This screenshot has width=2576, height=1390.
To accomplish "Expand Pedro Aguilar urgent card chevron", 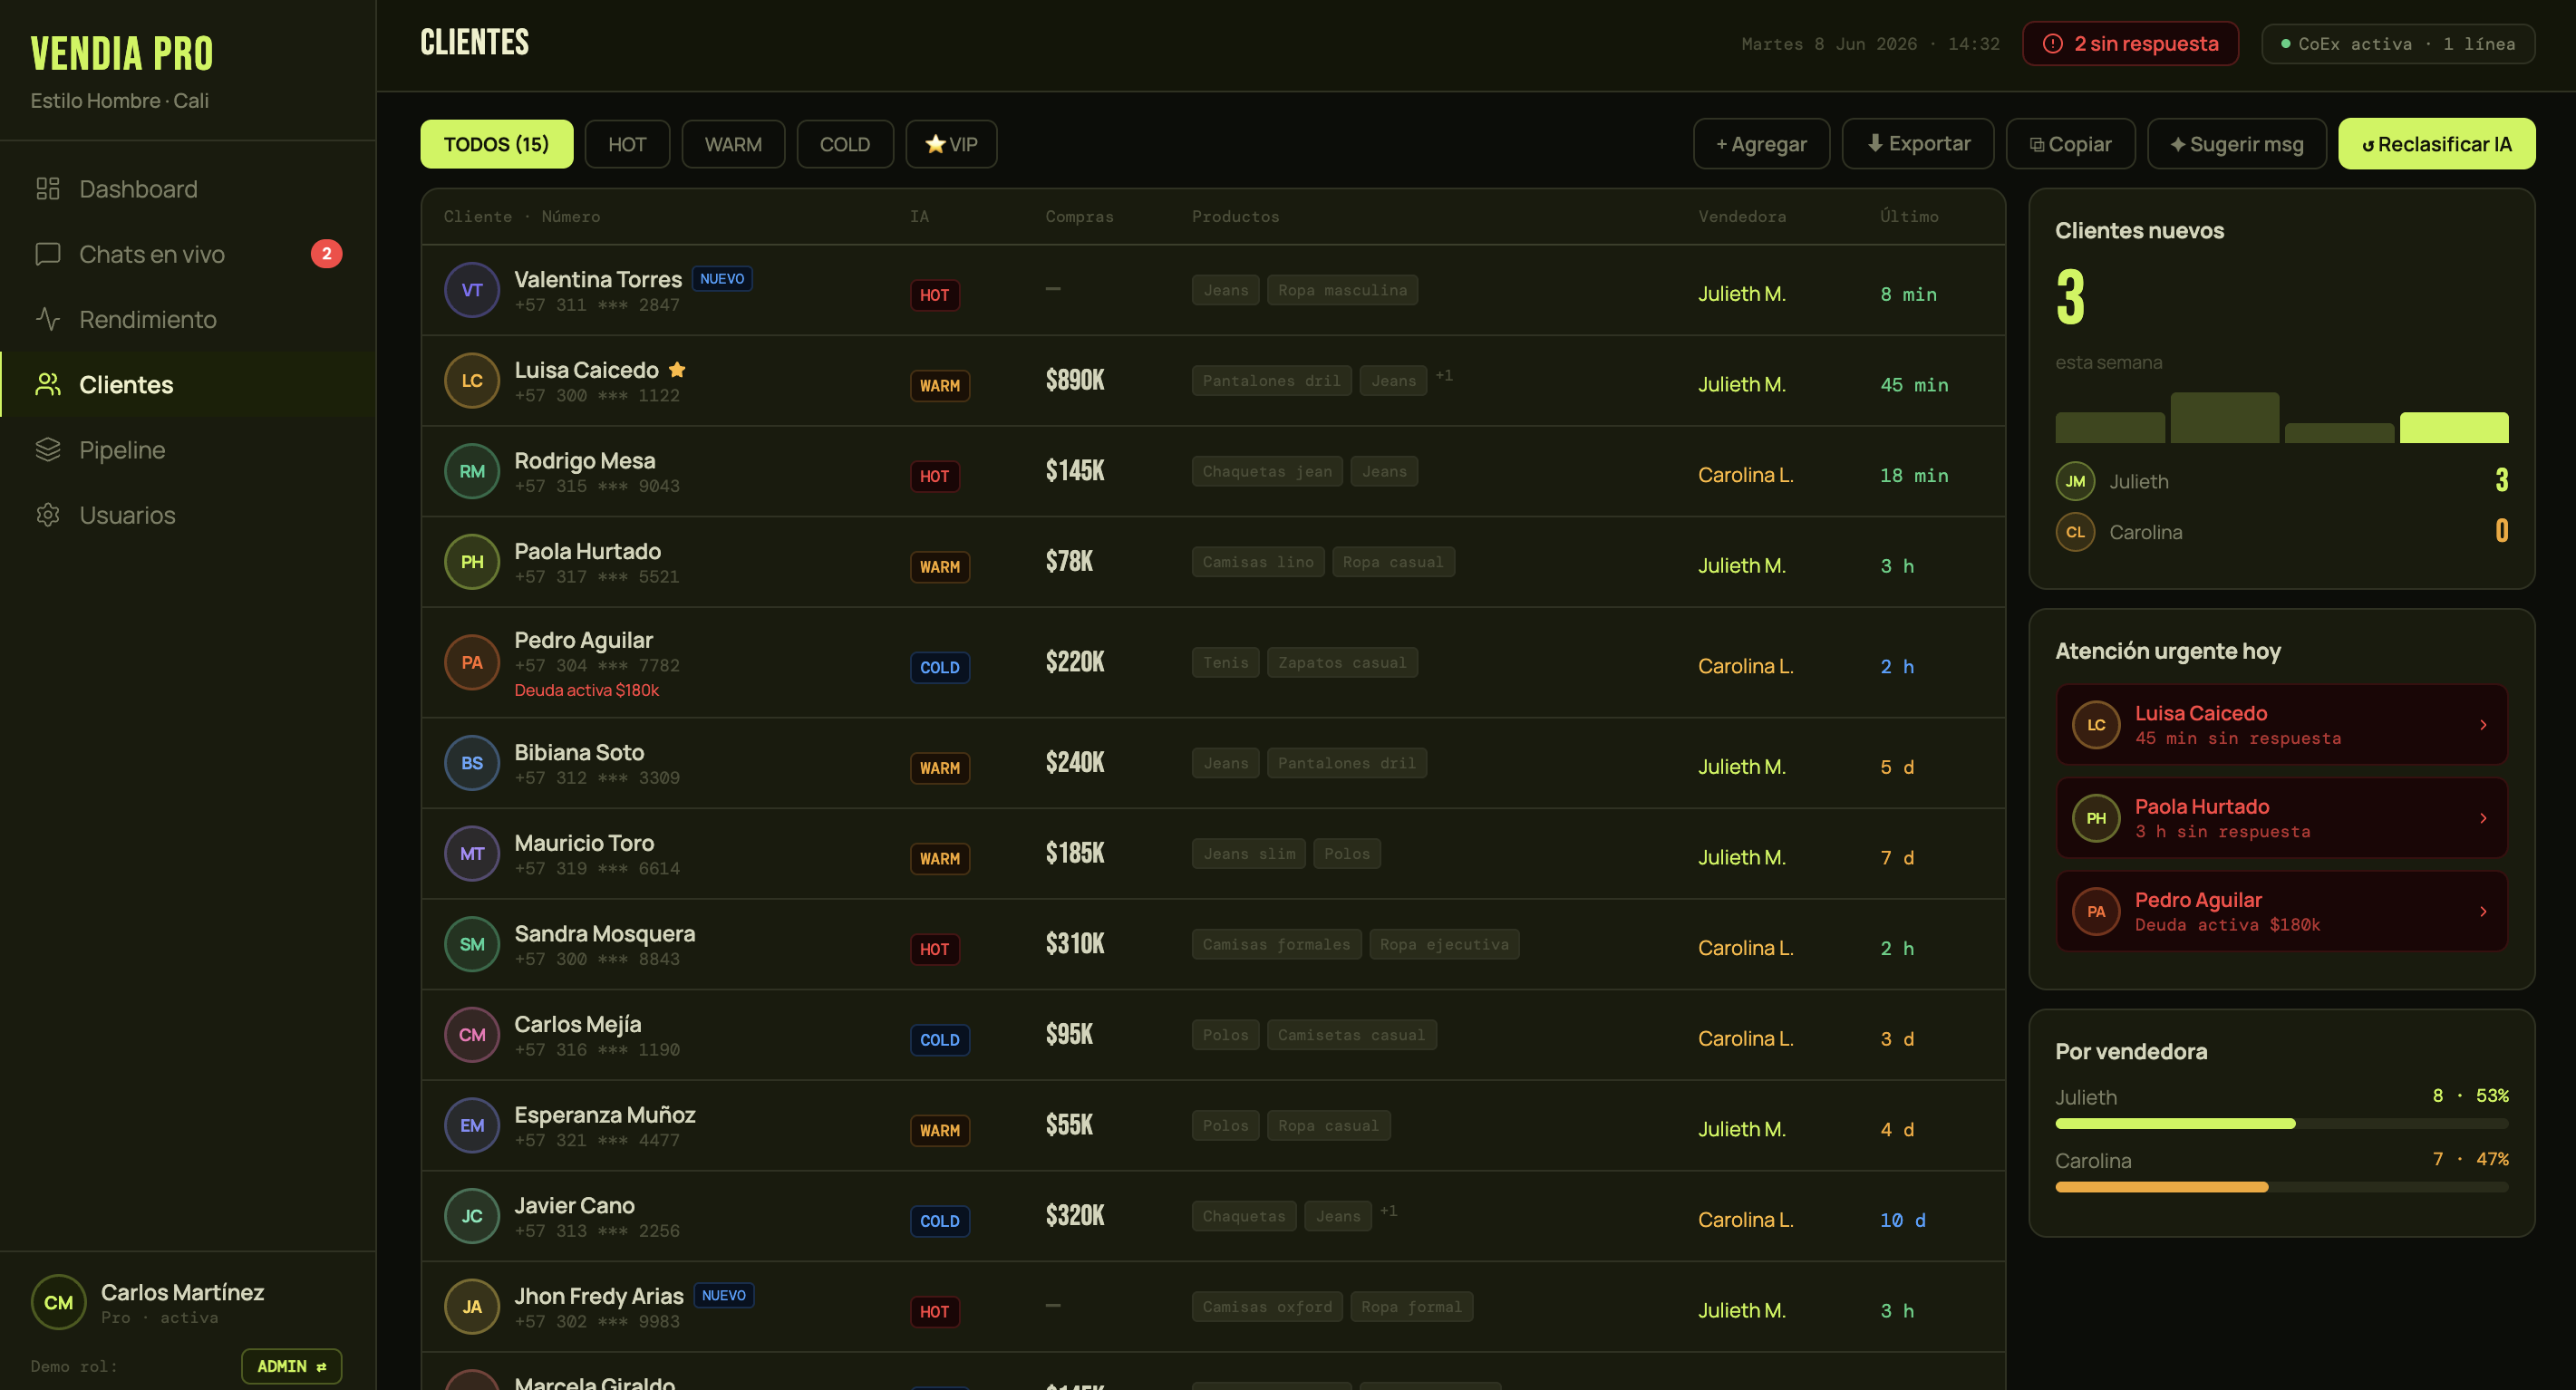I will tap(2483, 911).
